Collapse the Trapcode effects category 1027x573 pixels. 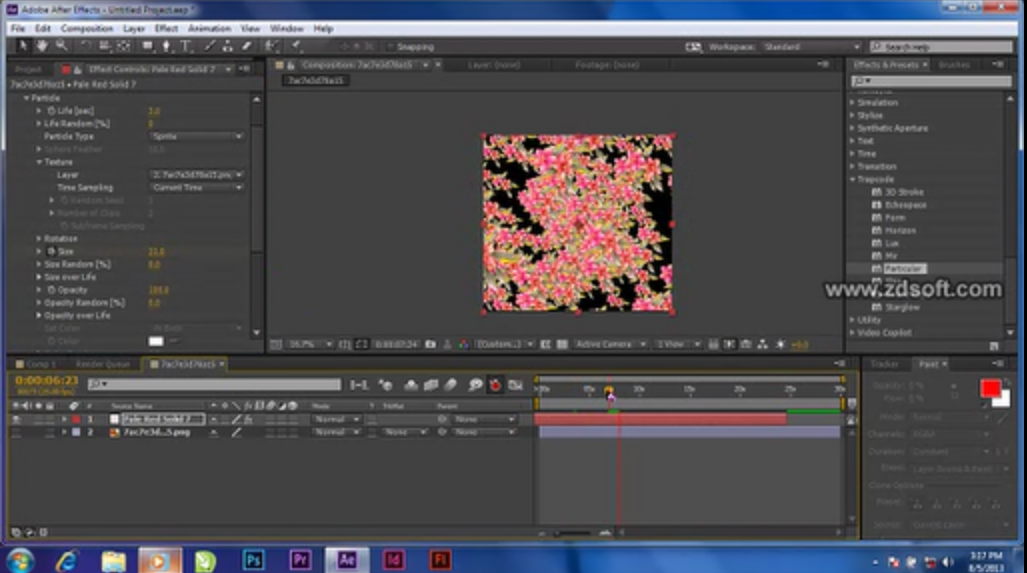(853, 179)
